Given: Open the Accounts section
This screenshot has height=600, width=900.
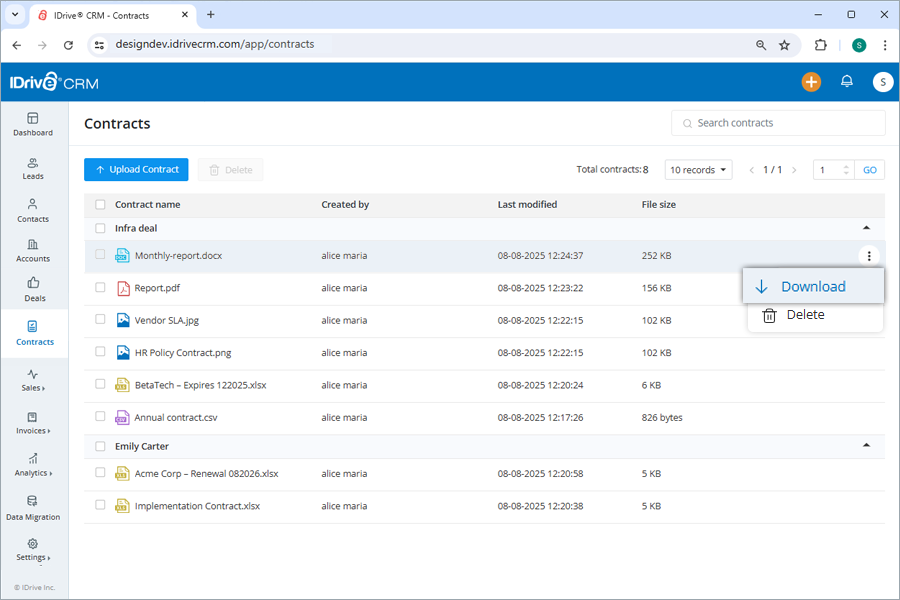Looking at the screenshot, I should (33, 250).
